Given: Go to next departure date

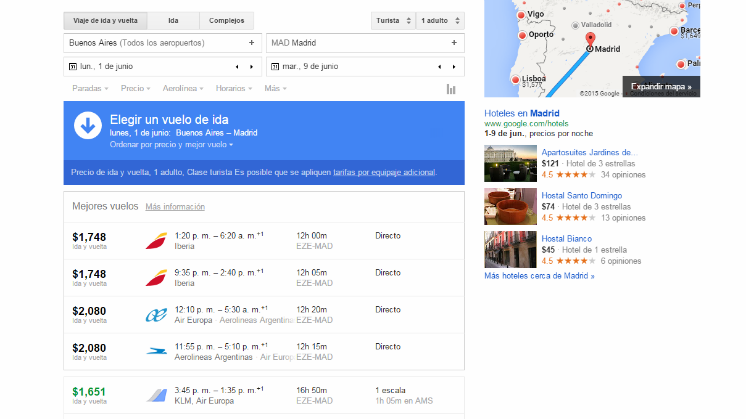Looking at the screenshot, I should (x=252, y=67).
